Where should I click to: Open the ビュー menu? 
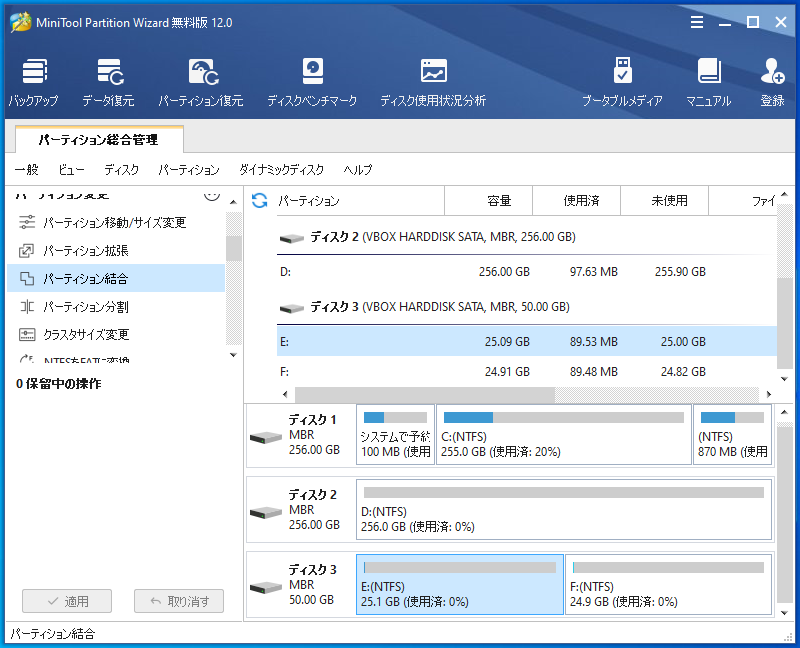71,169
